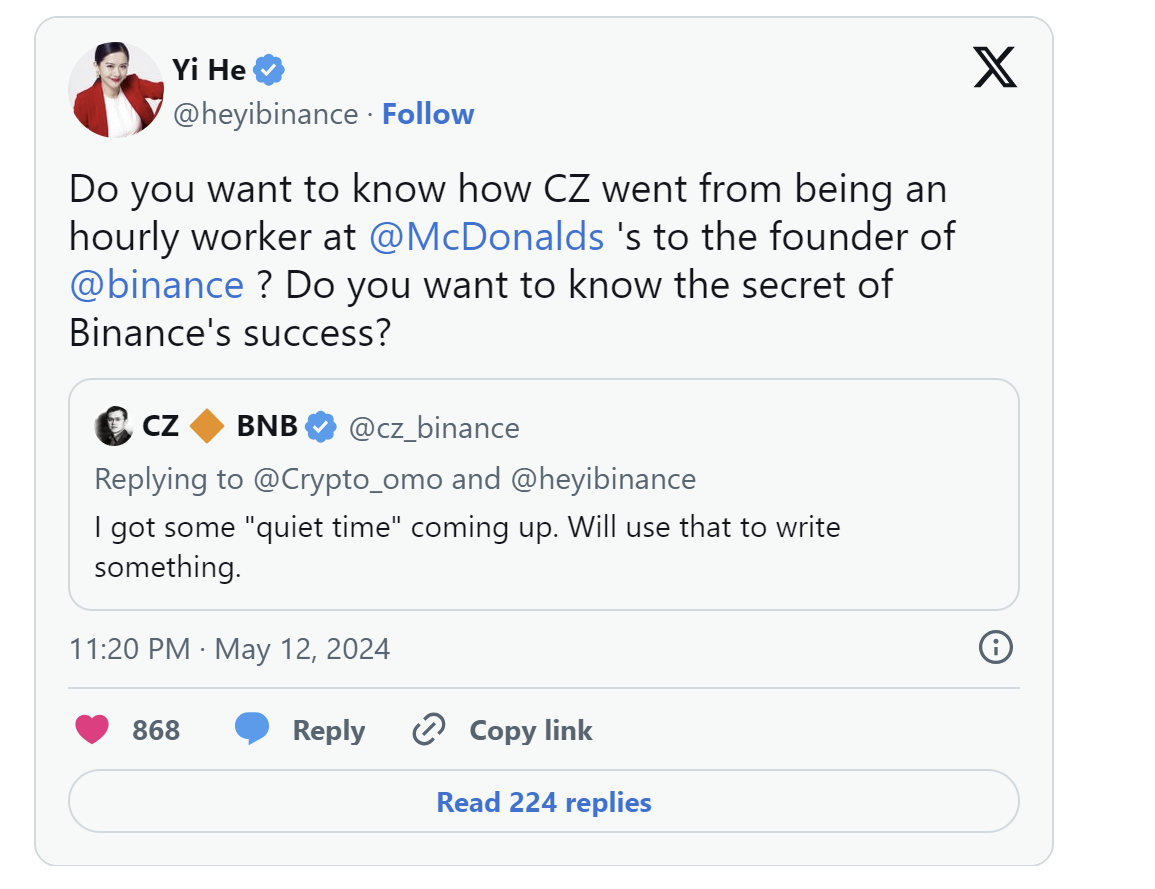Open the @binance mention link
This screenshot has width=1155, height=889.
pos(157,285)
